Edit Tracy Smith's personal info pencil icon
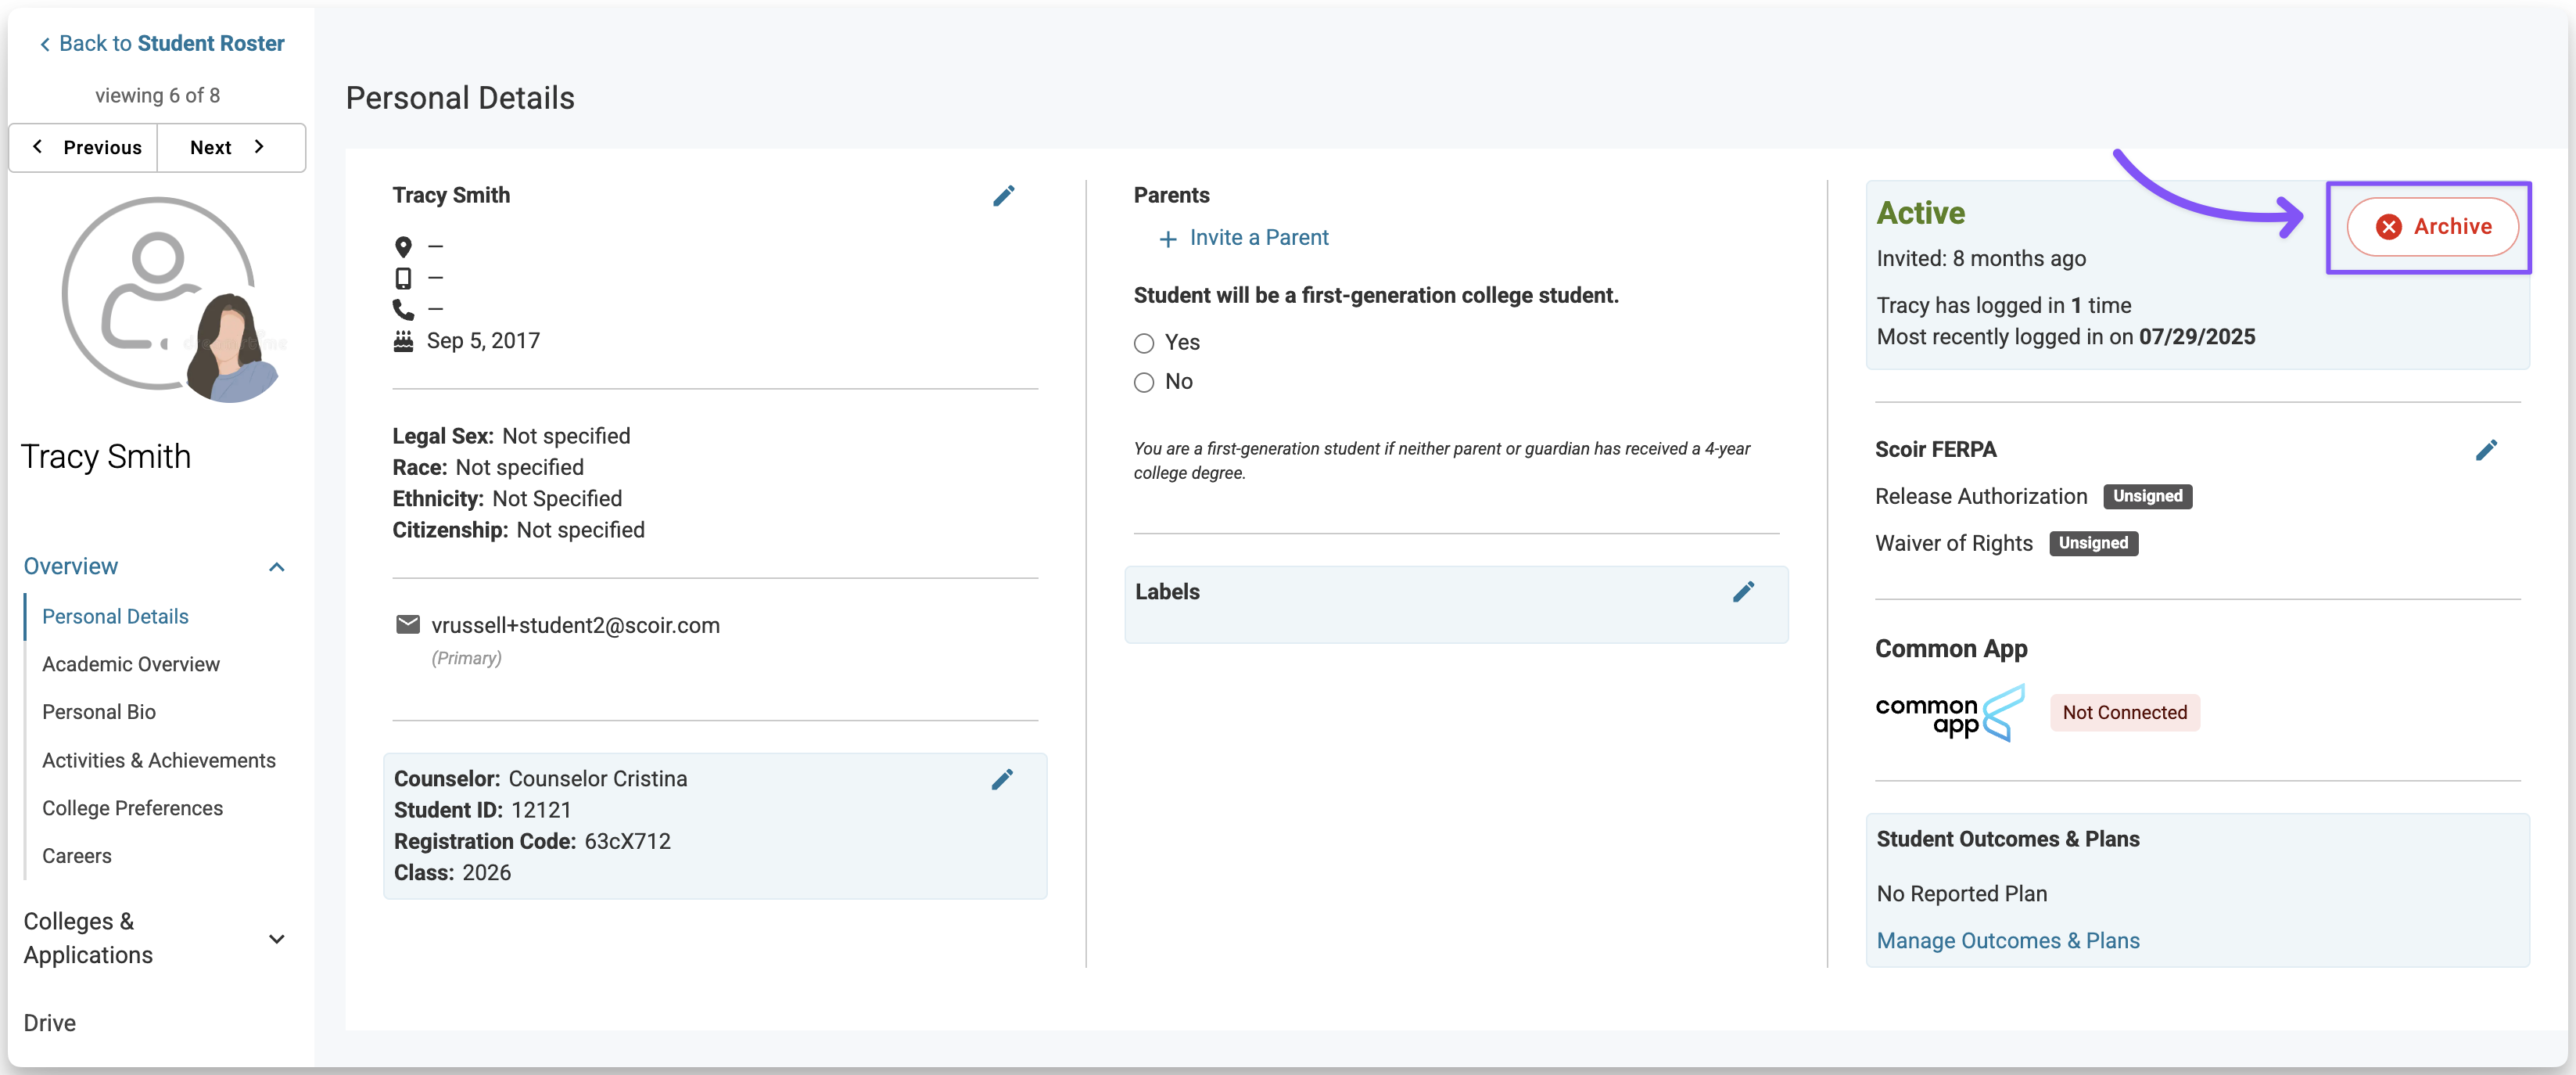 pyautogui.click(x=1003, y=196)
